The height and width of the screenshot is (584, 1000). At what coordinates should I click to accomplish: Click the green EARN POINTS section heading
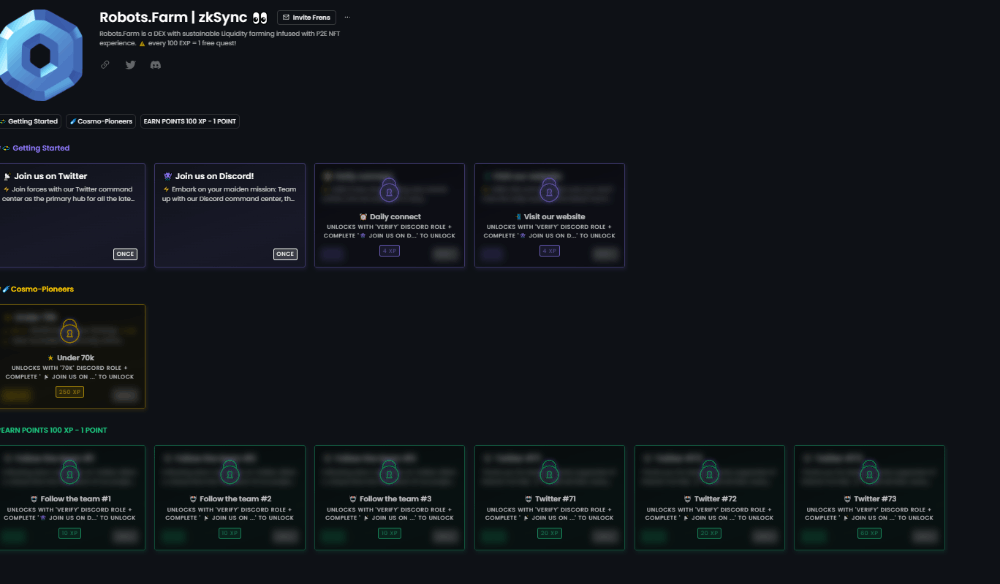(54, 430)
